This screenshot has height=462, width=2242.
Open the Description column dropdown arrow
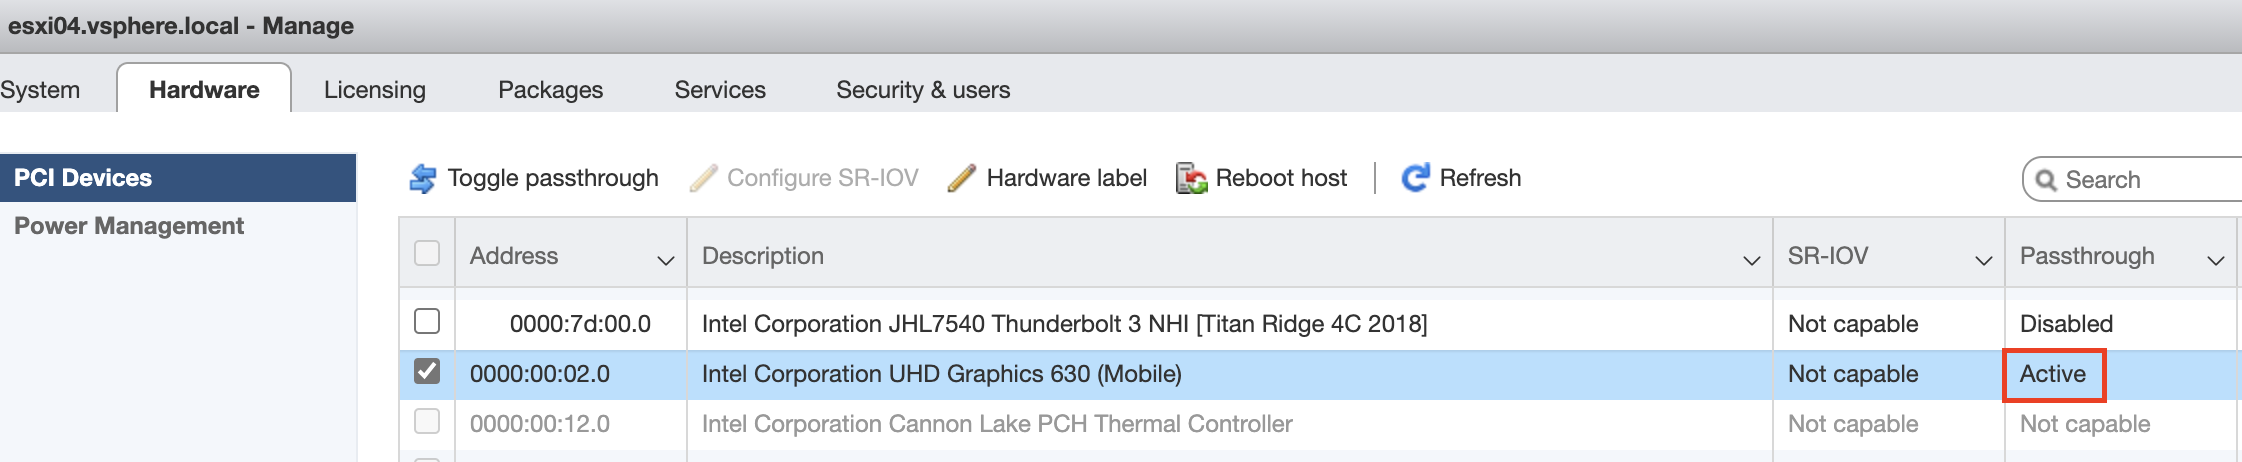click(x=1751, y=260)
